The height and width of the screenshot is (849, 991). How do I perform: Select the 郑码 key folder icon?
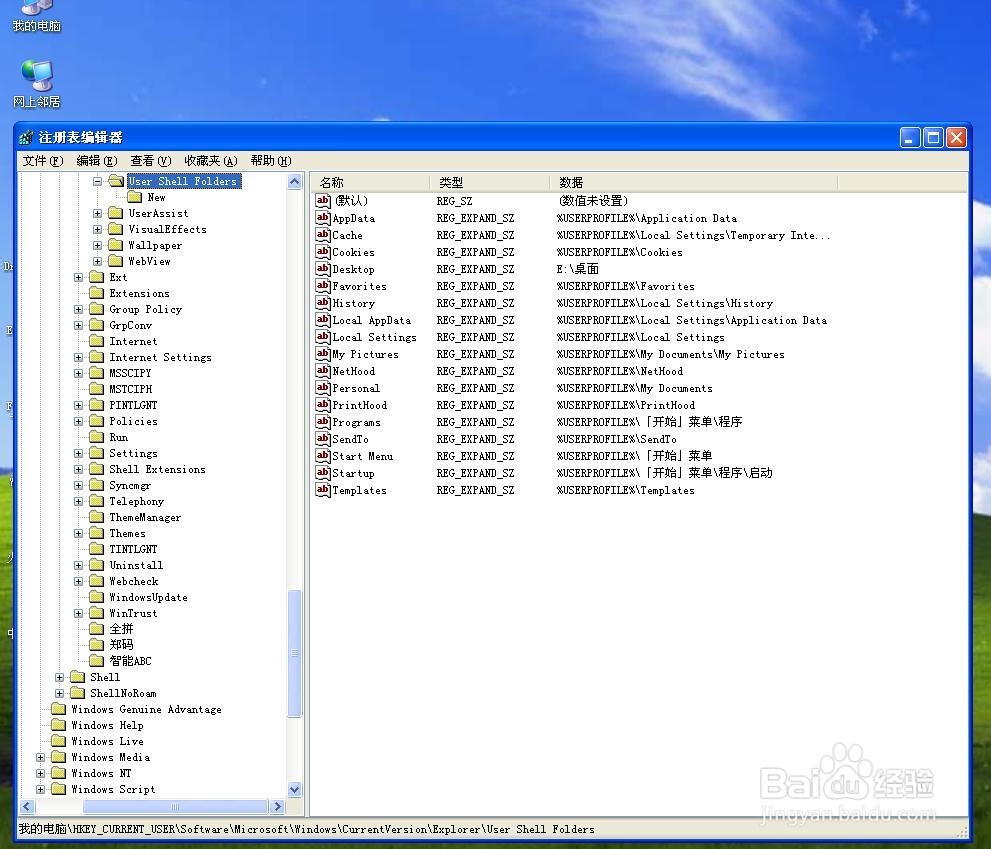[x=97, y=645]
